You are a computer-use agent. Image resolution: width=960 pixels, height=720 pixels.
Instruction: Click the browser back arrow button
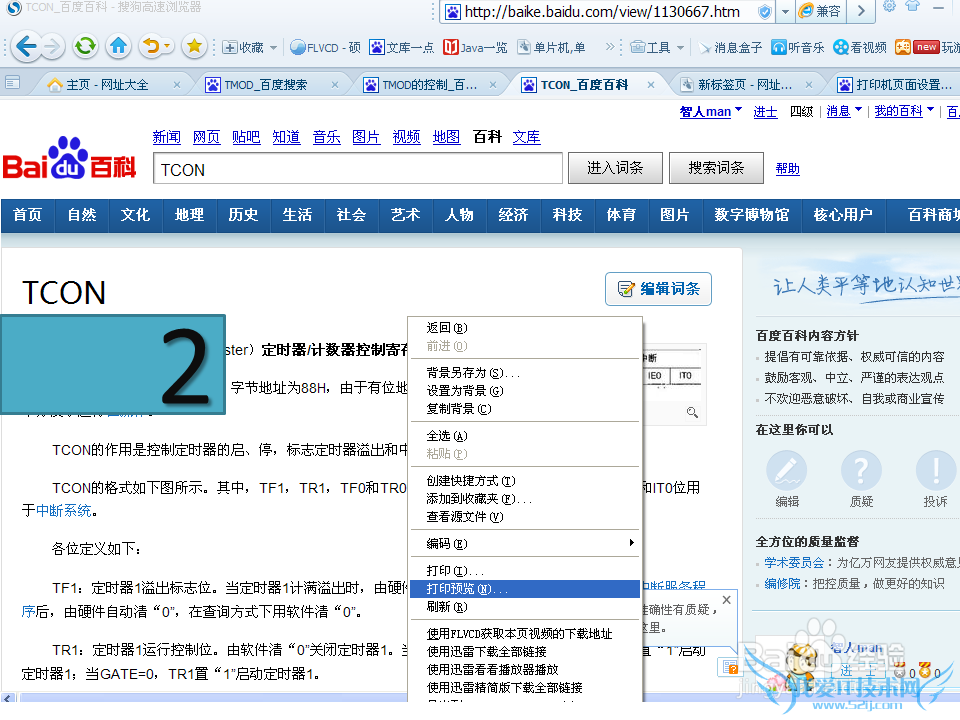[x=26, y=46]
